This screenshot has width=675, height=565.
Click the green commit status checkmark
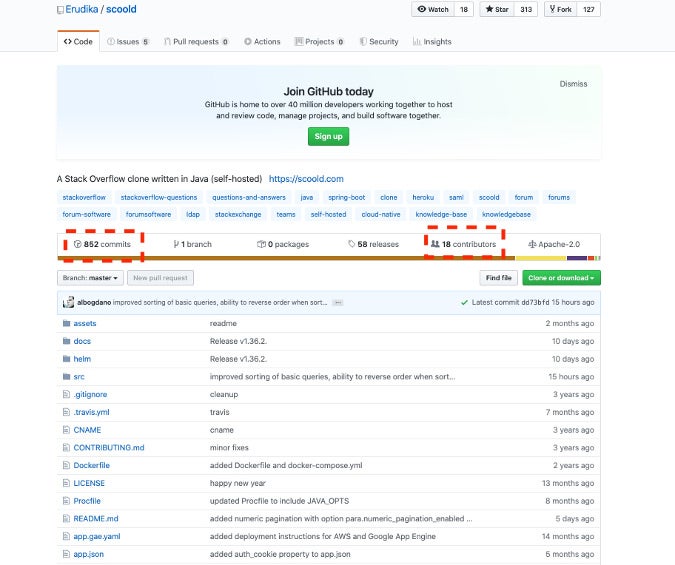click(464, 302)
